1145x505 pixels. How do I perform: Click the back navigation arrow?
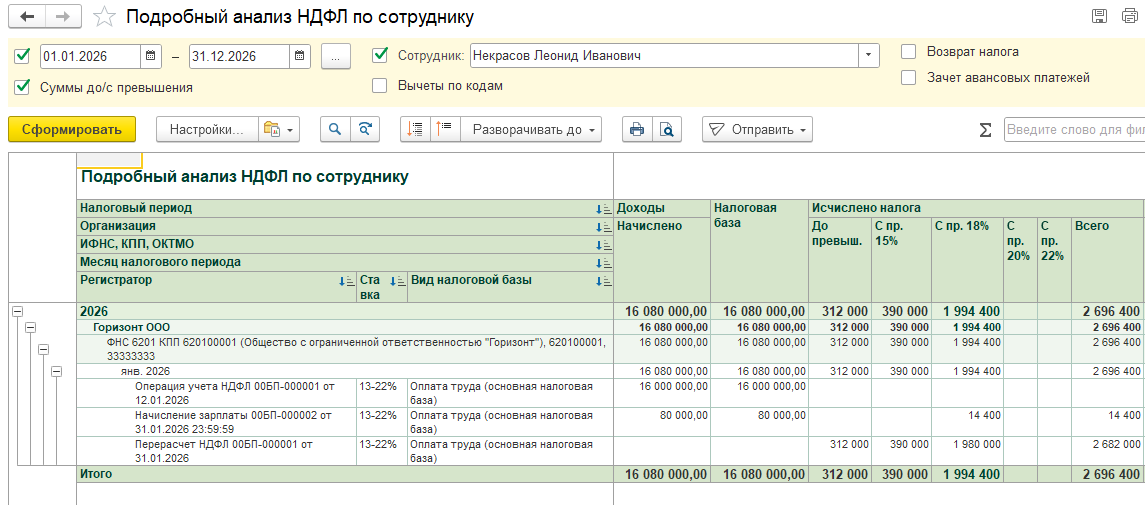pyautogui.click(x=27, y=17)
